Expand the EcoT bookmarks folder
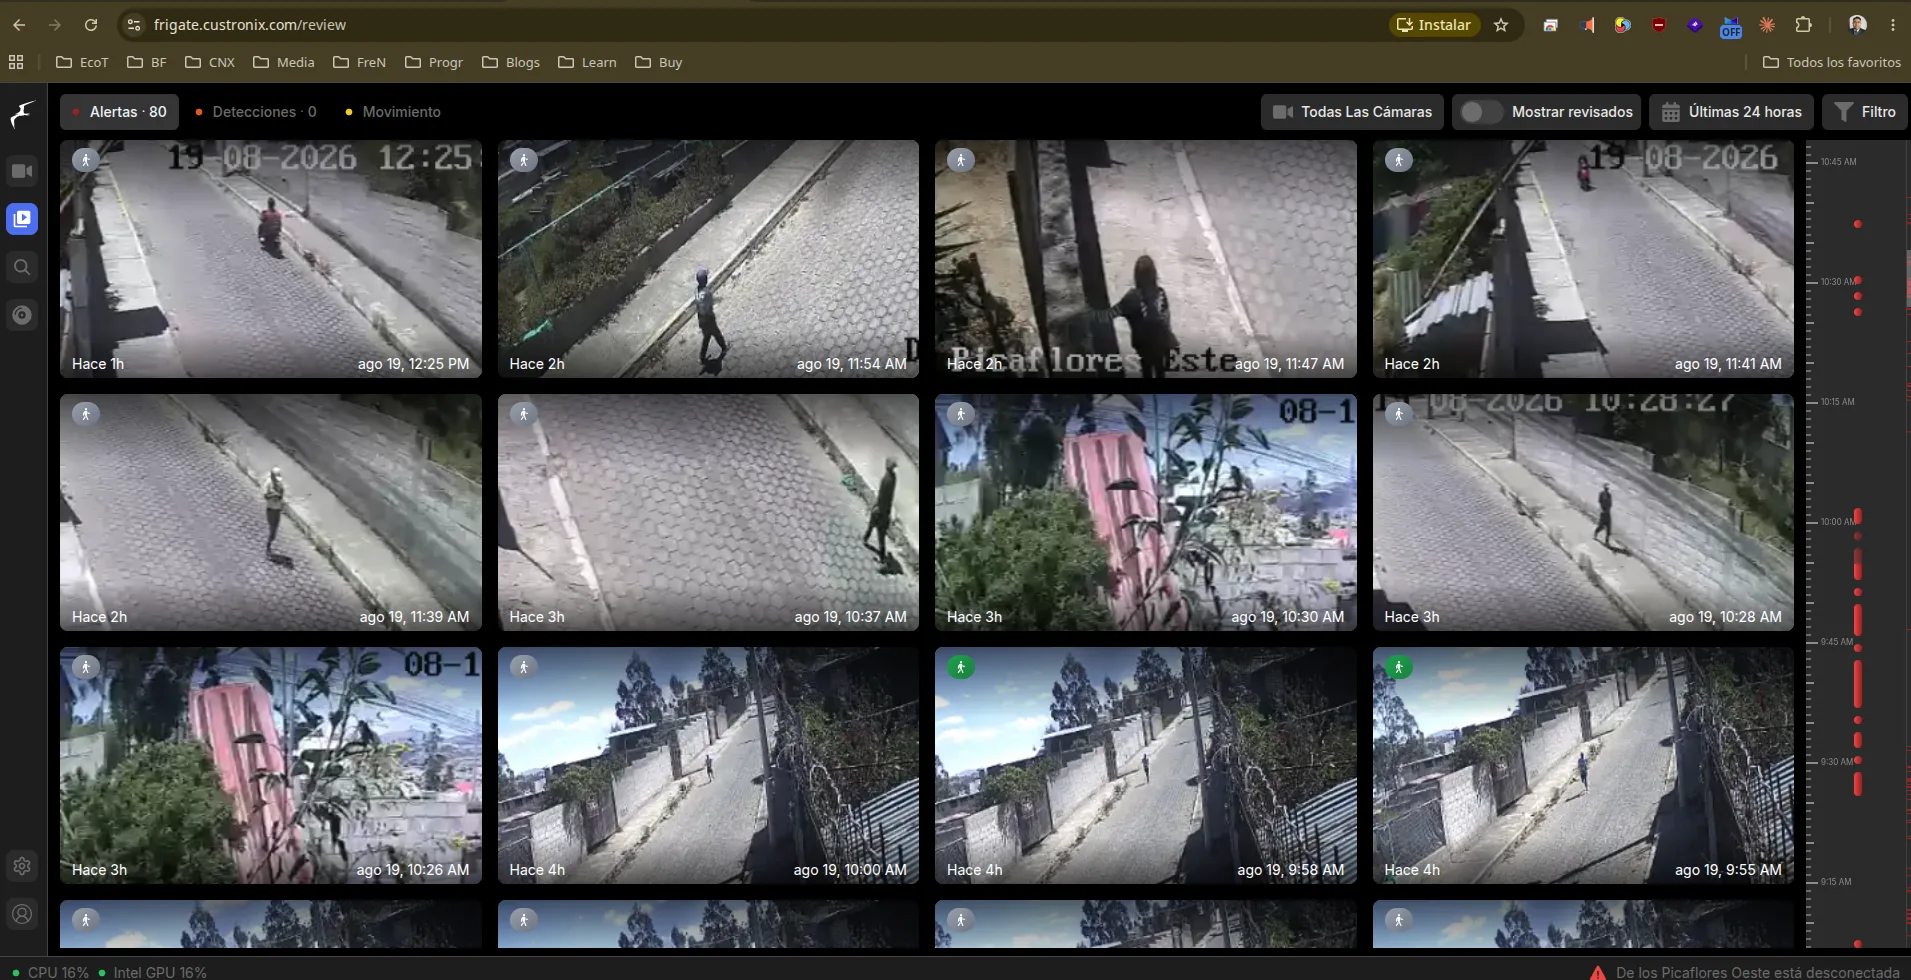Image resolution: width=1911 pixels, height=980 pixels. (82, 62)
